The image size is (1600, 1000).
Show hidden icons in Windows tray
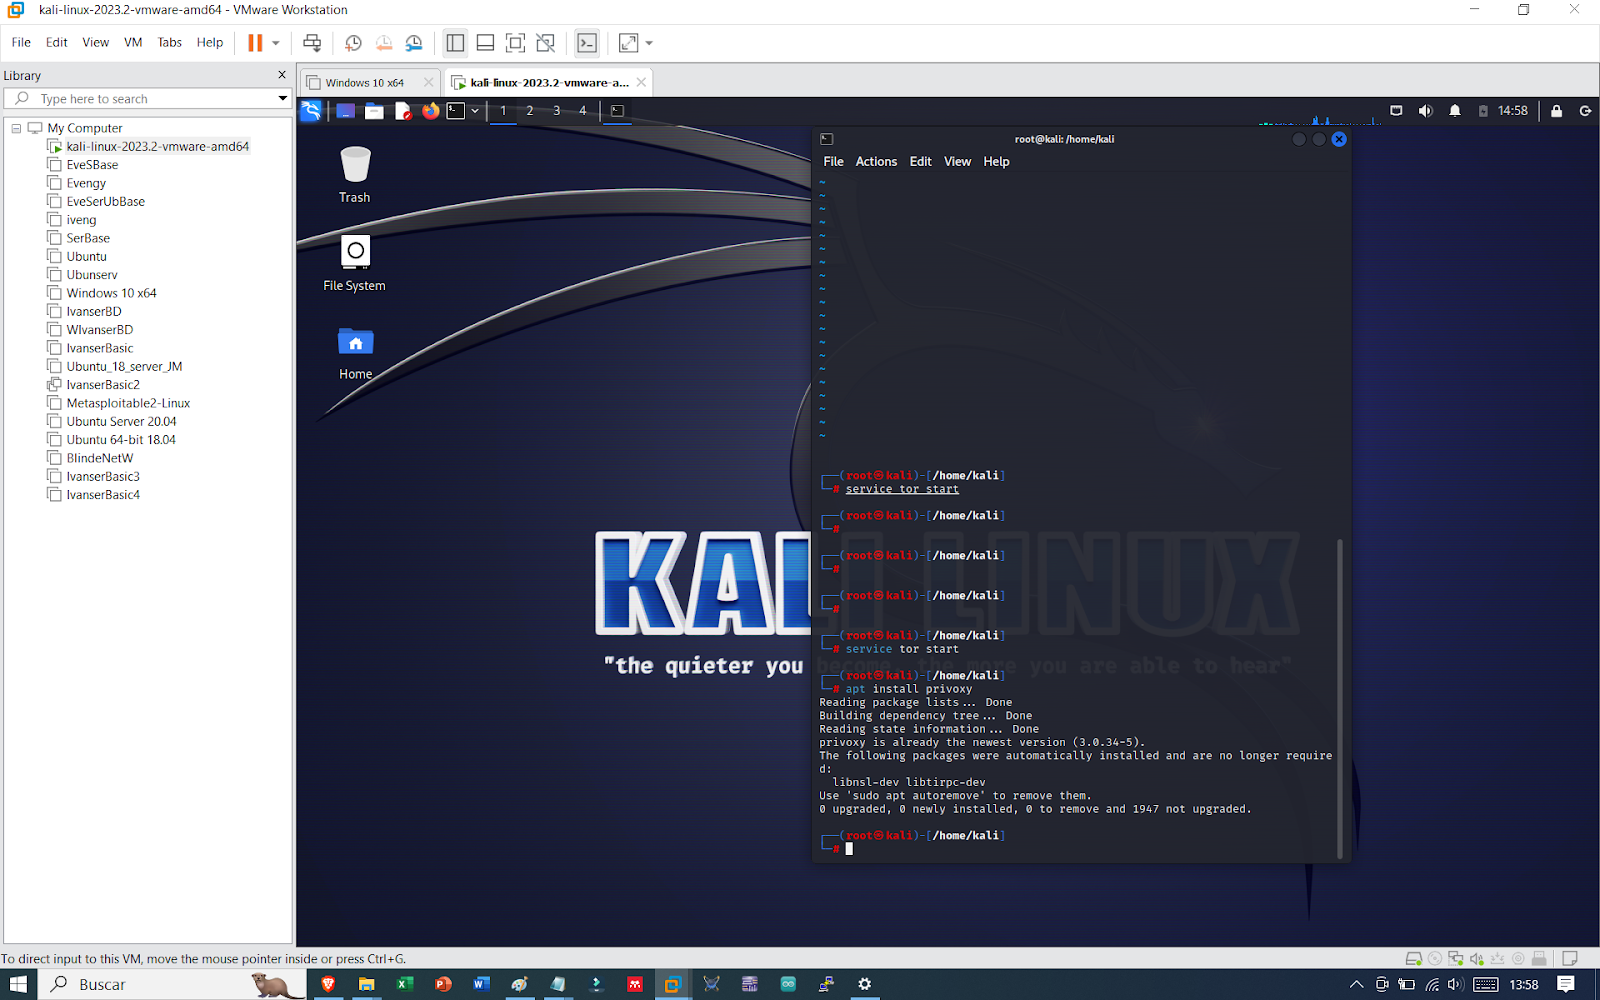coord(1356,984)
